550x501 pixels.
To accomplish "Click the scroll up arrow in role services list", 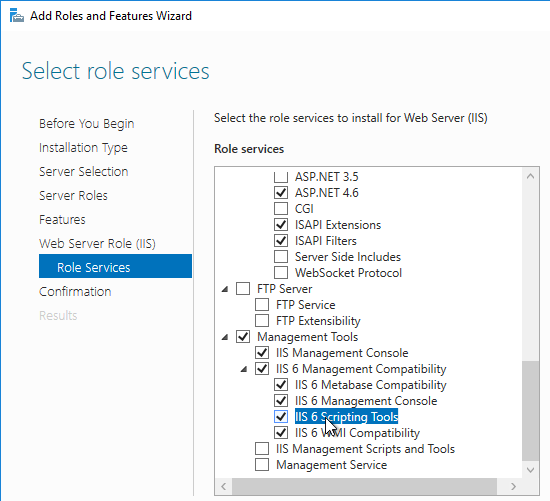I will 530,176.
